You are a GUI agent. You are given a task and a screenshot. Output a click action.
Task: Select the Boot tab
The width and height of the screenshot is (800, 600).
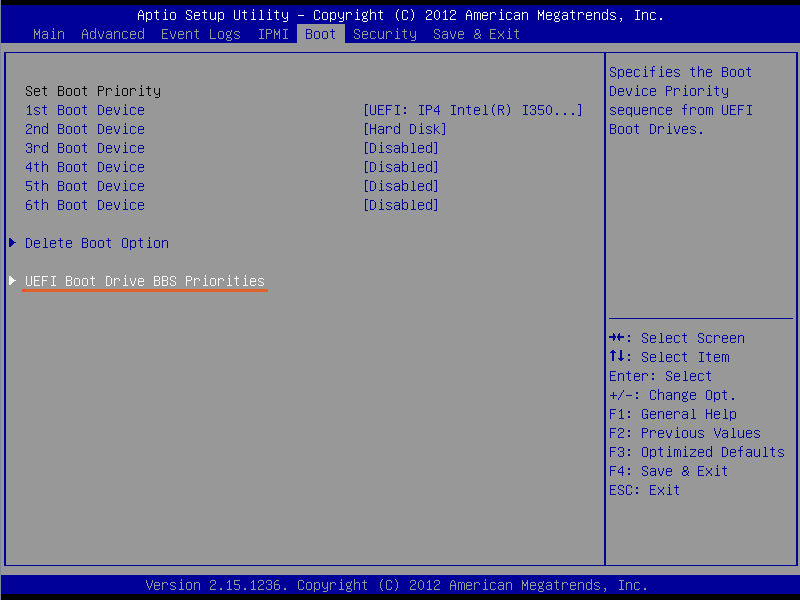(321, 34)
